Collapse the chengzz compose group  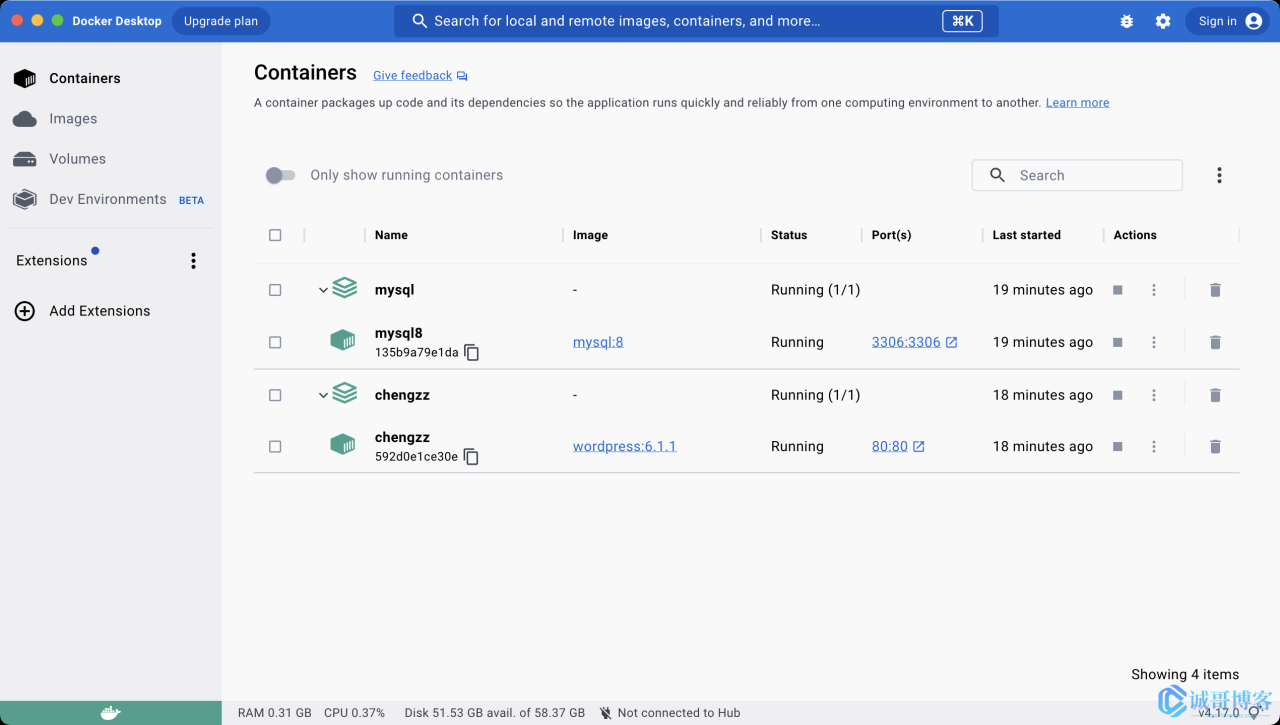(323, 395)
